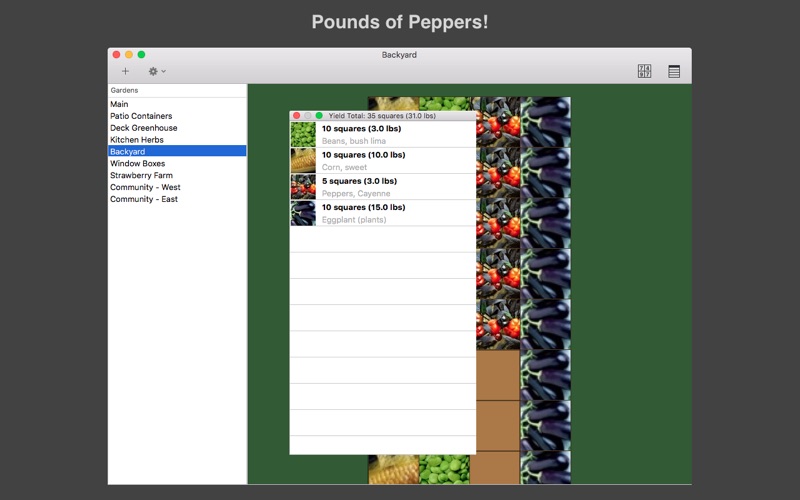The height and width of the screenshot is (500, 800).
Task: Click the bottom corn garden square
Action: click(393, 469)
